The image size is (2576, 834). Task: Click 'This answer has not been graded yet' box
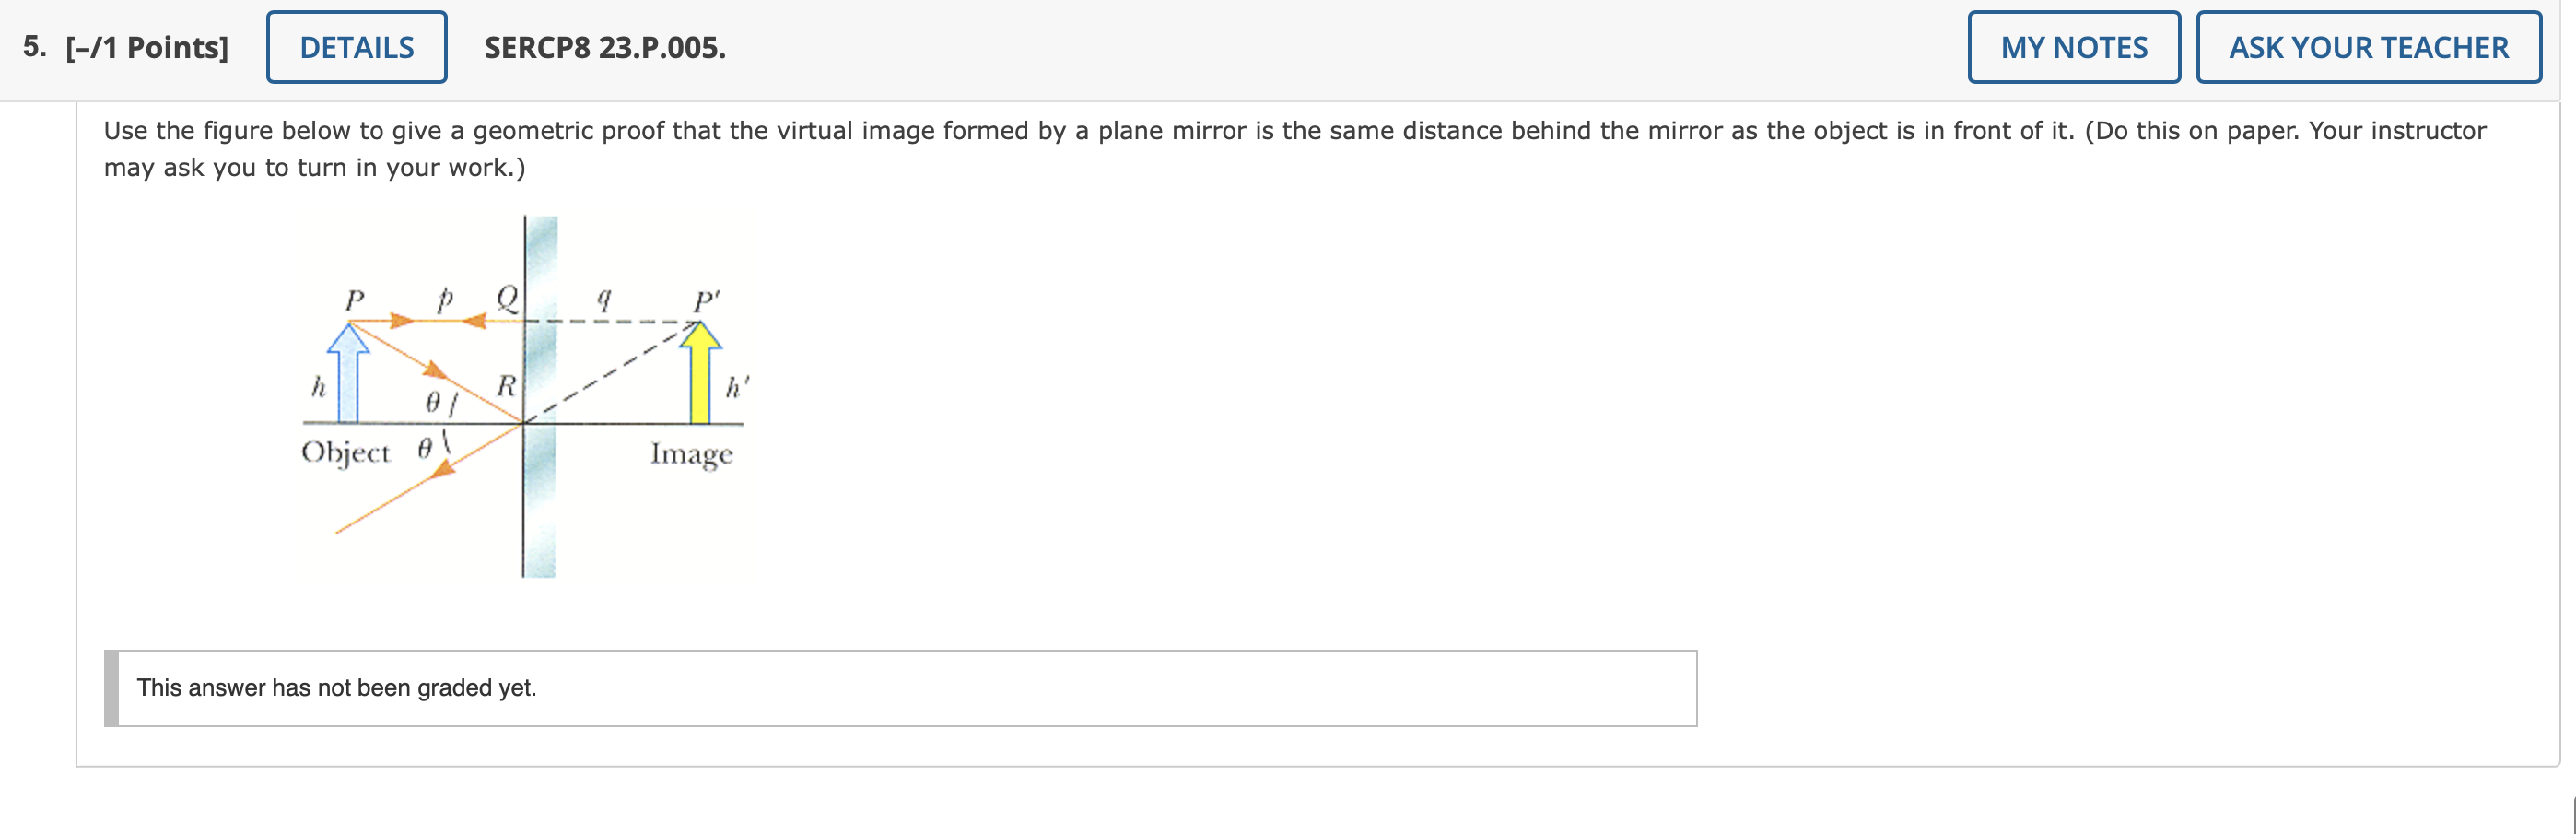pyautogui.click(x=900, y=688)
